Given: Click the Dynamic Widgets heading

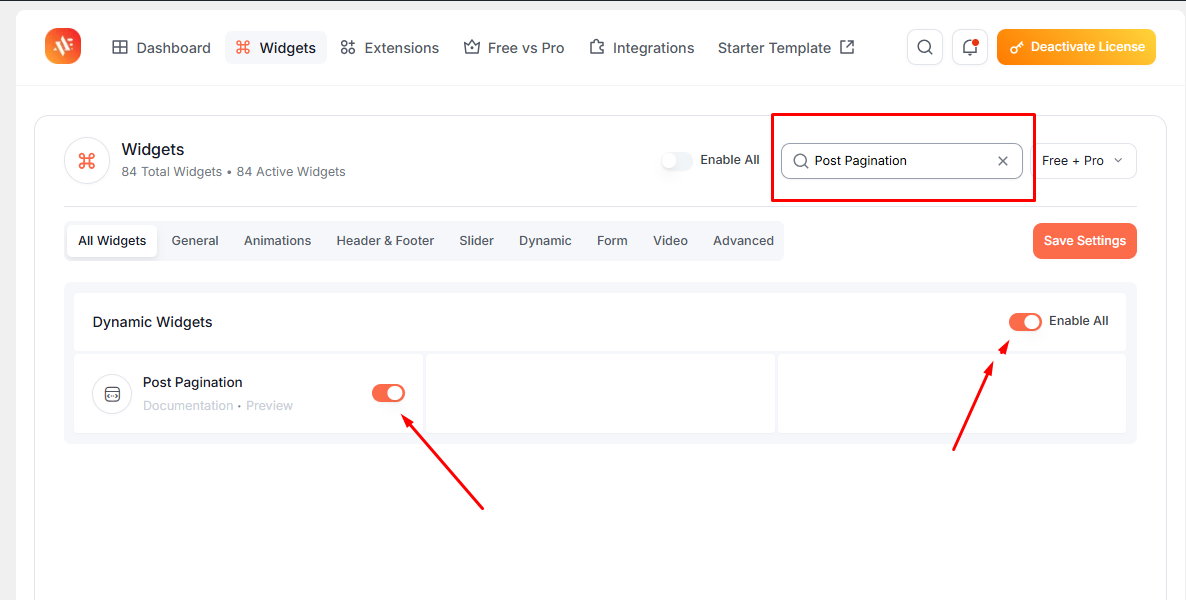Looking at the screenshot, I should (152, 322).
